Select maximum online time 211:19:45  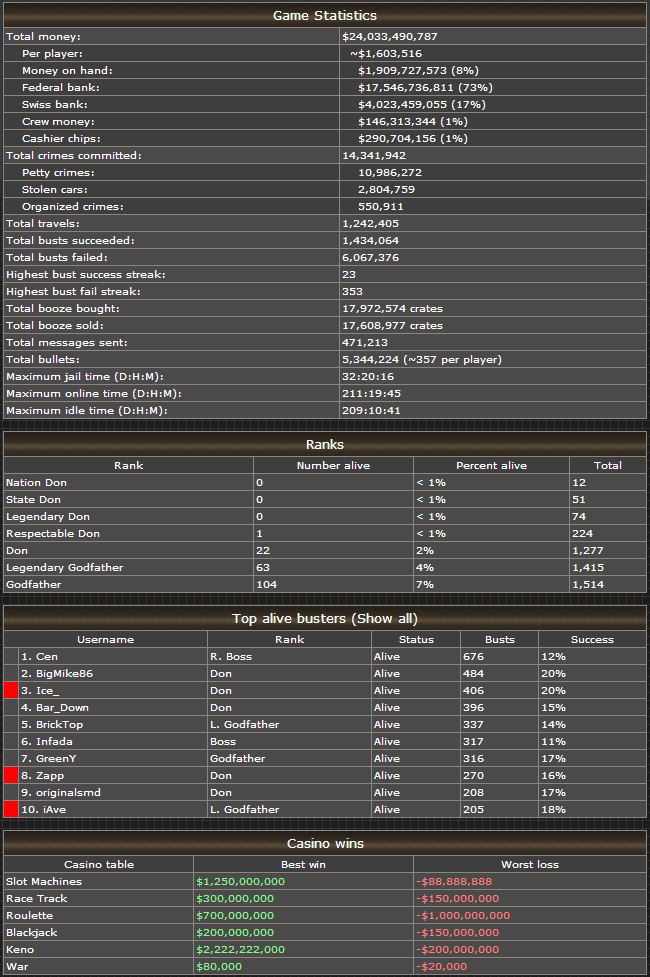point(371,394)
